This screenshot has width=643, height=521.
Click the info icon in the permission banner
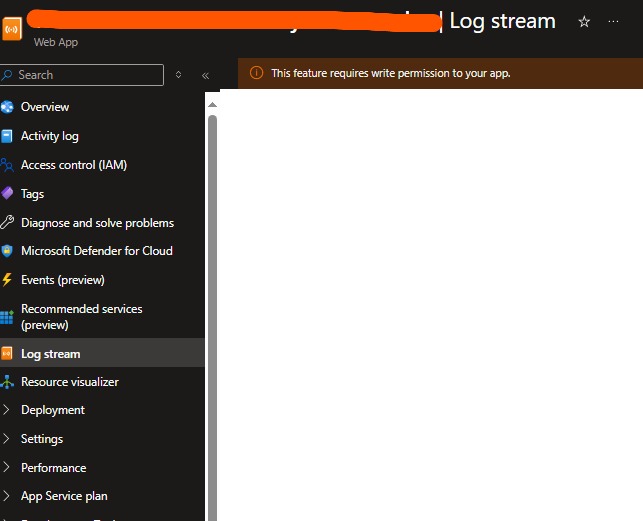coord(256,73)
